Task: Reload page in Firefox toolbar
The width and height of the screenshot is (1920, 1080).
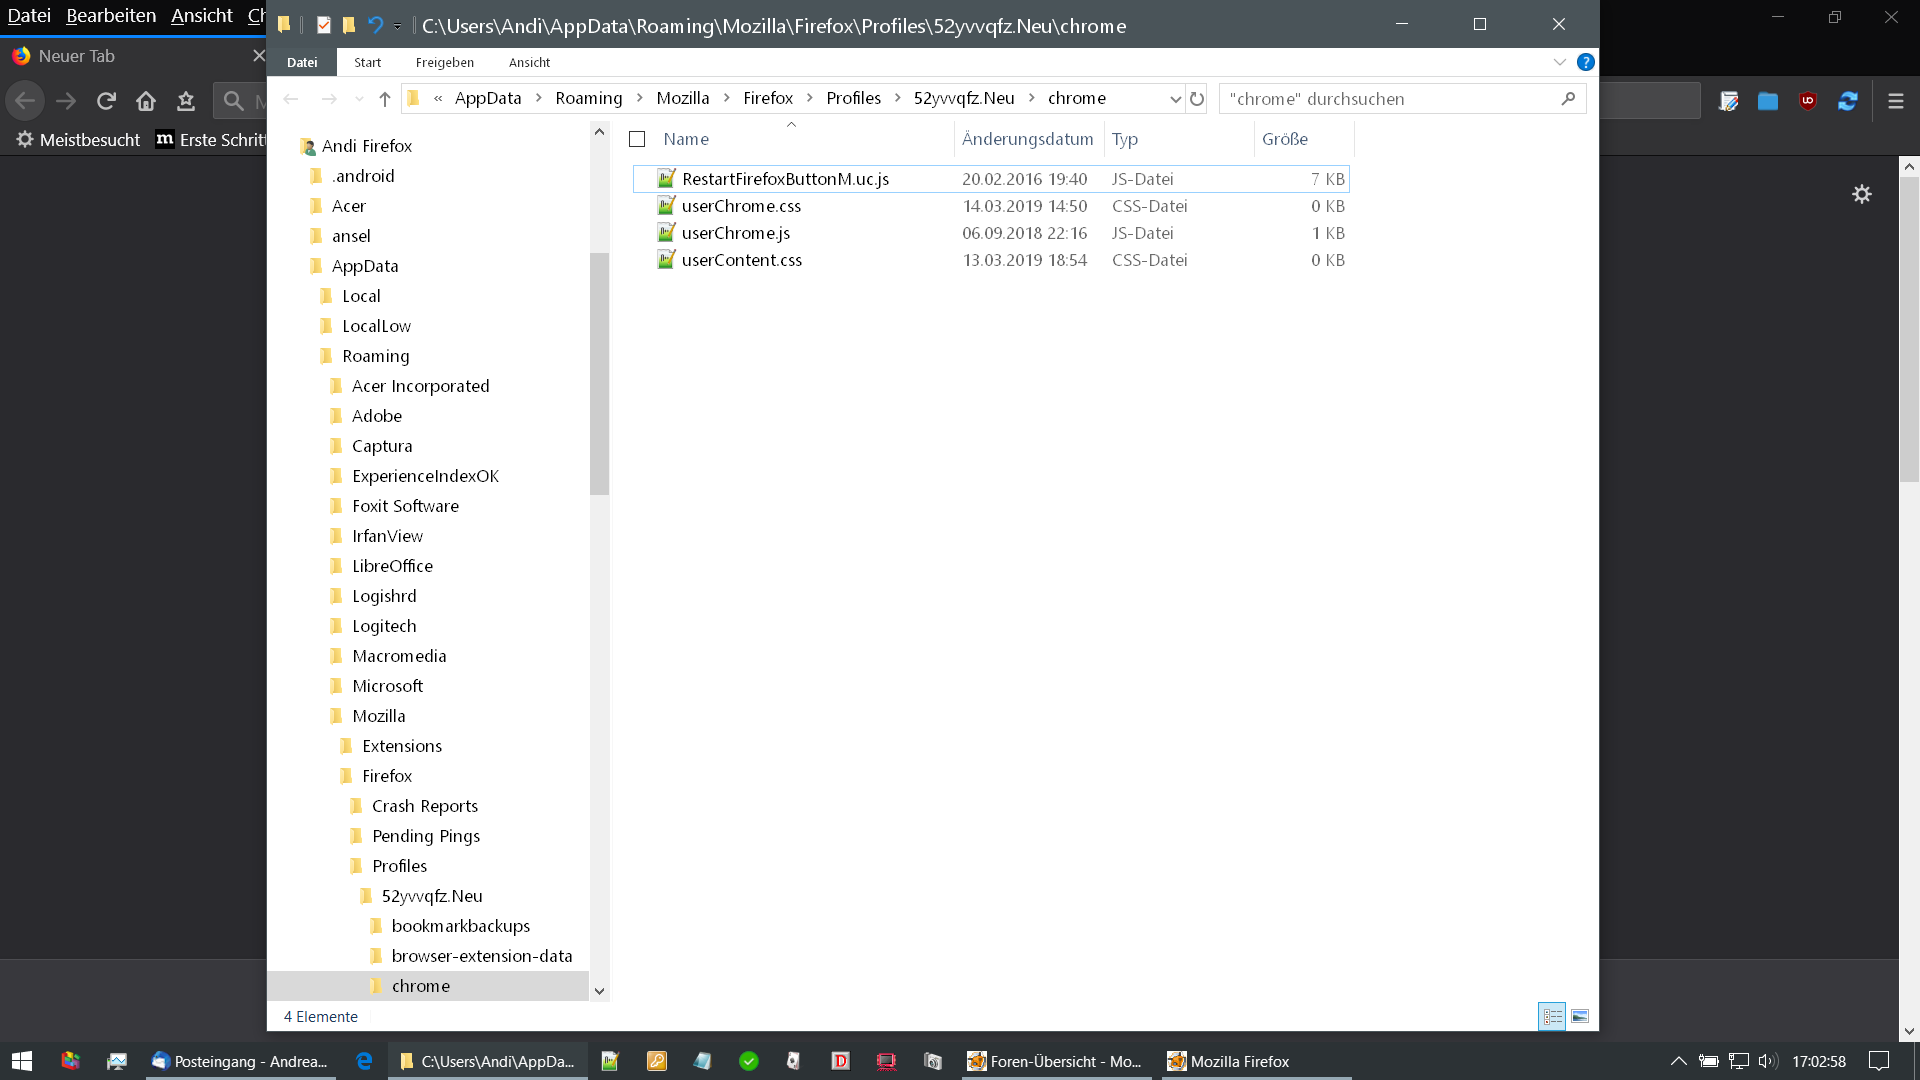Action: 106,101
